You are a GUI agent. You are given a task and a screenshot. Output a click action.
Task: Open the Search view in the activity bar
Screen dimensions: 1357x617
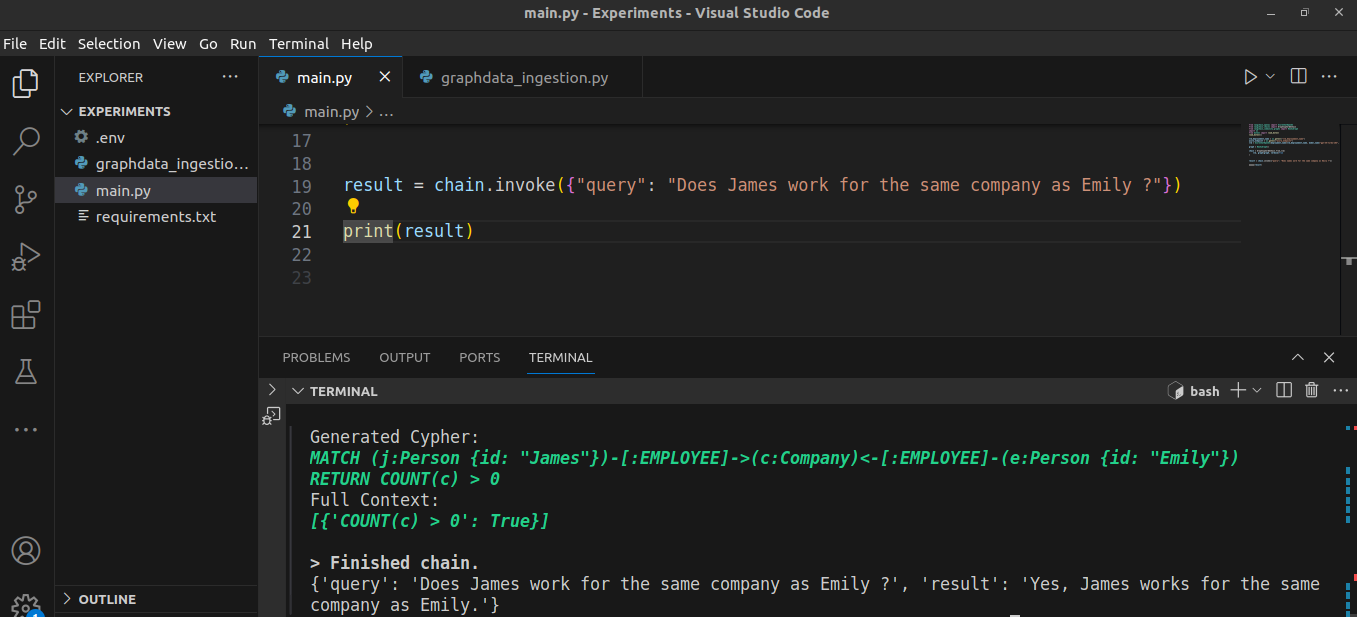coord(25,142)
